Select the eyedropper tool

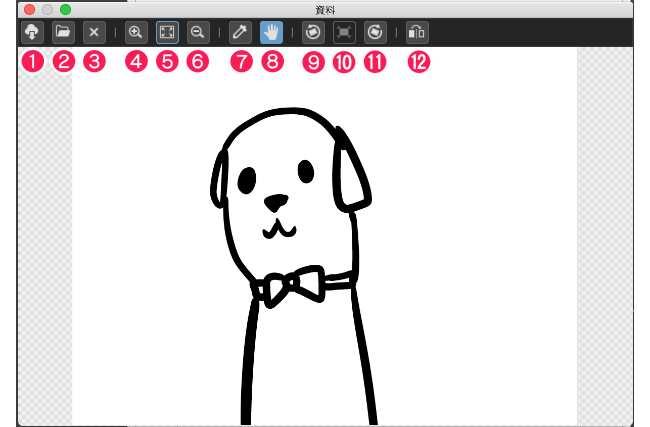[240, 31]
